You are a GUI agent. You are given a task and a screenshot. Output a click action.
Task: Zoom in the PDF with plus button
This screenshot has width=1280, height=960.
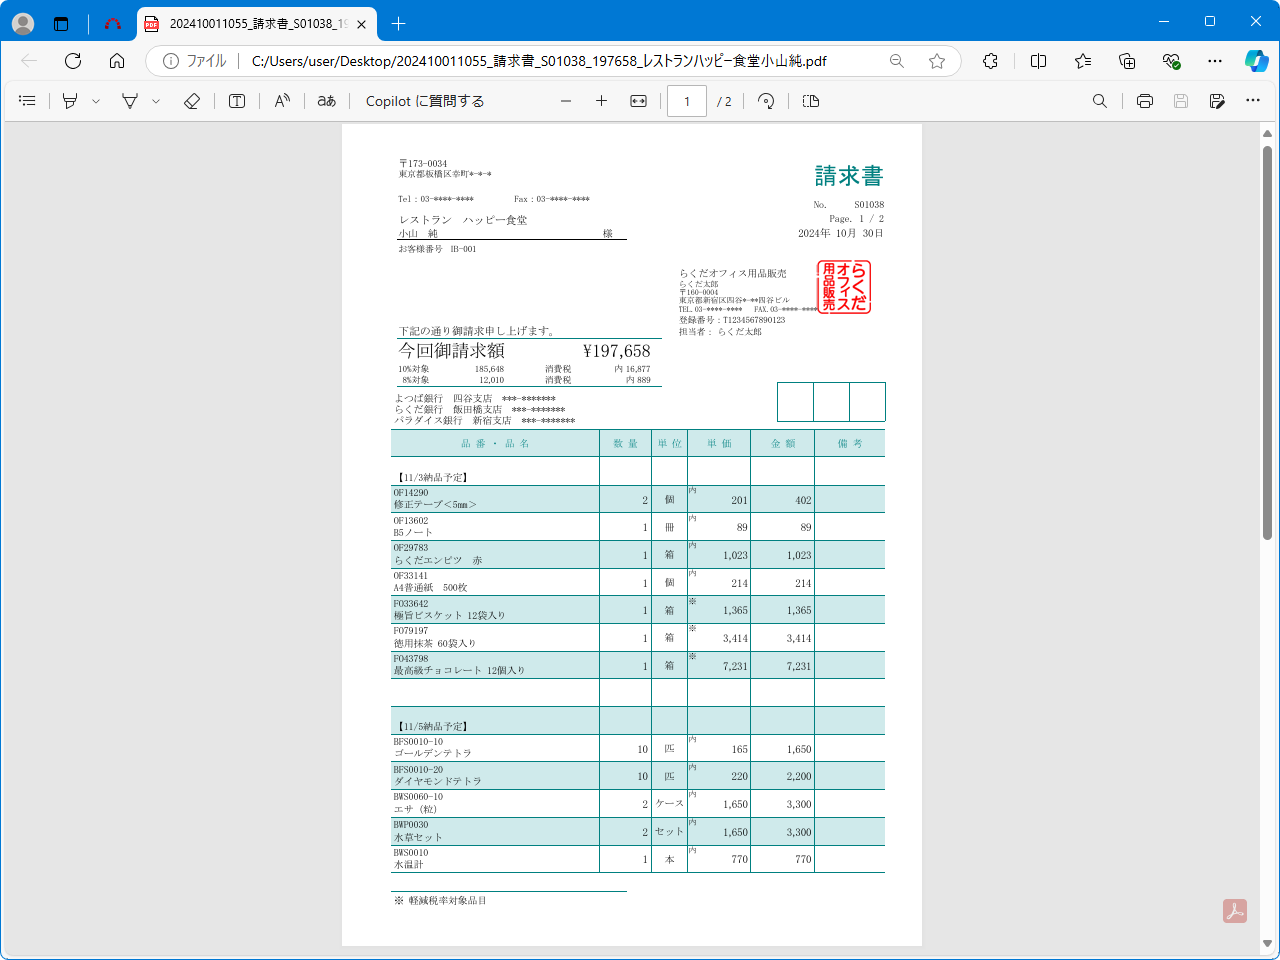coord(601,101)
